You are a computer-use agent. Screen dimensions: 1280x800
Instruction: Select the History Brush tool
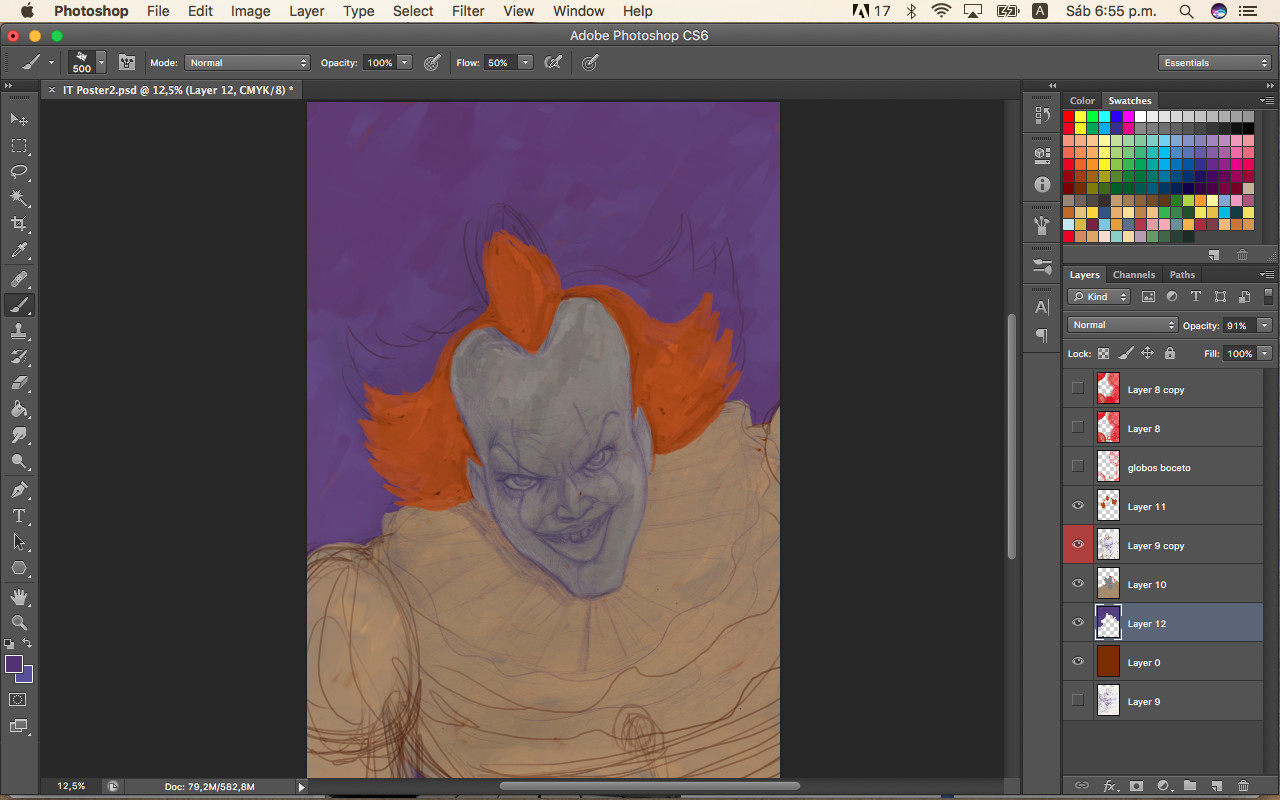pyautogui.click(x=19, y=357)
